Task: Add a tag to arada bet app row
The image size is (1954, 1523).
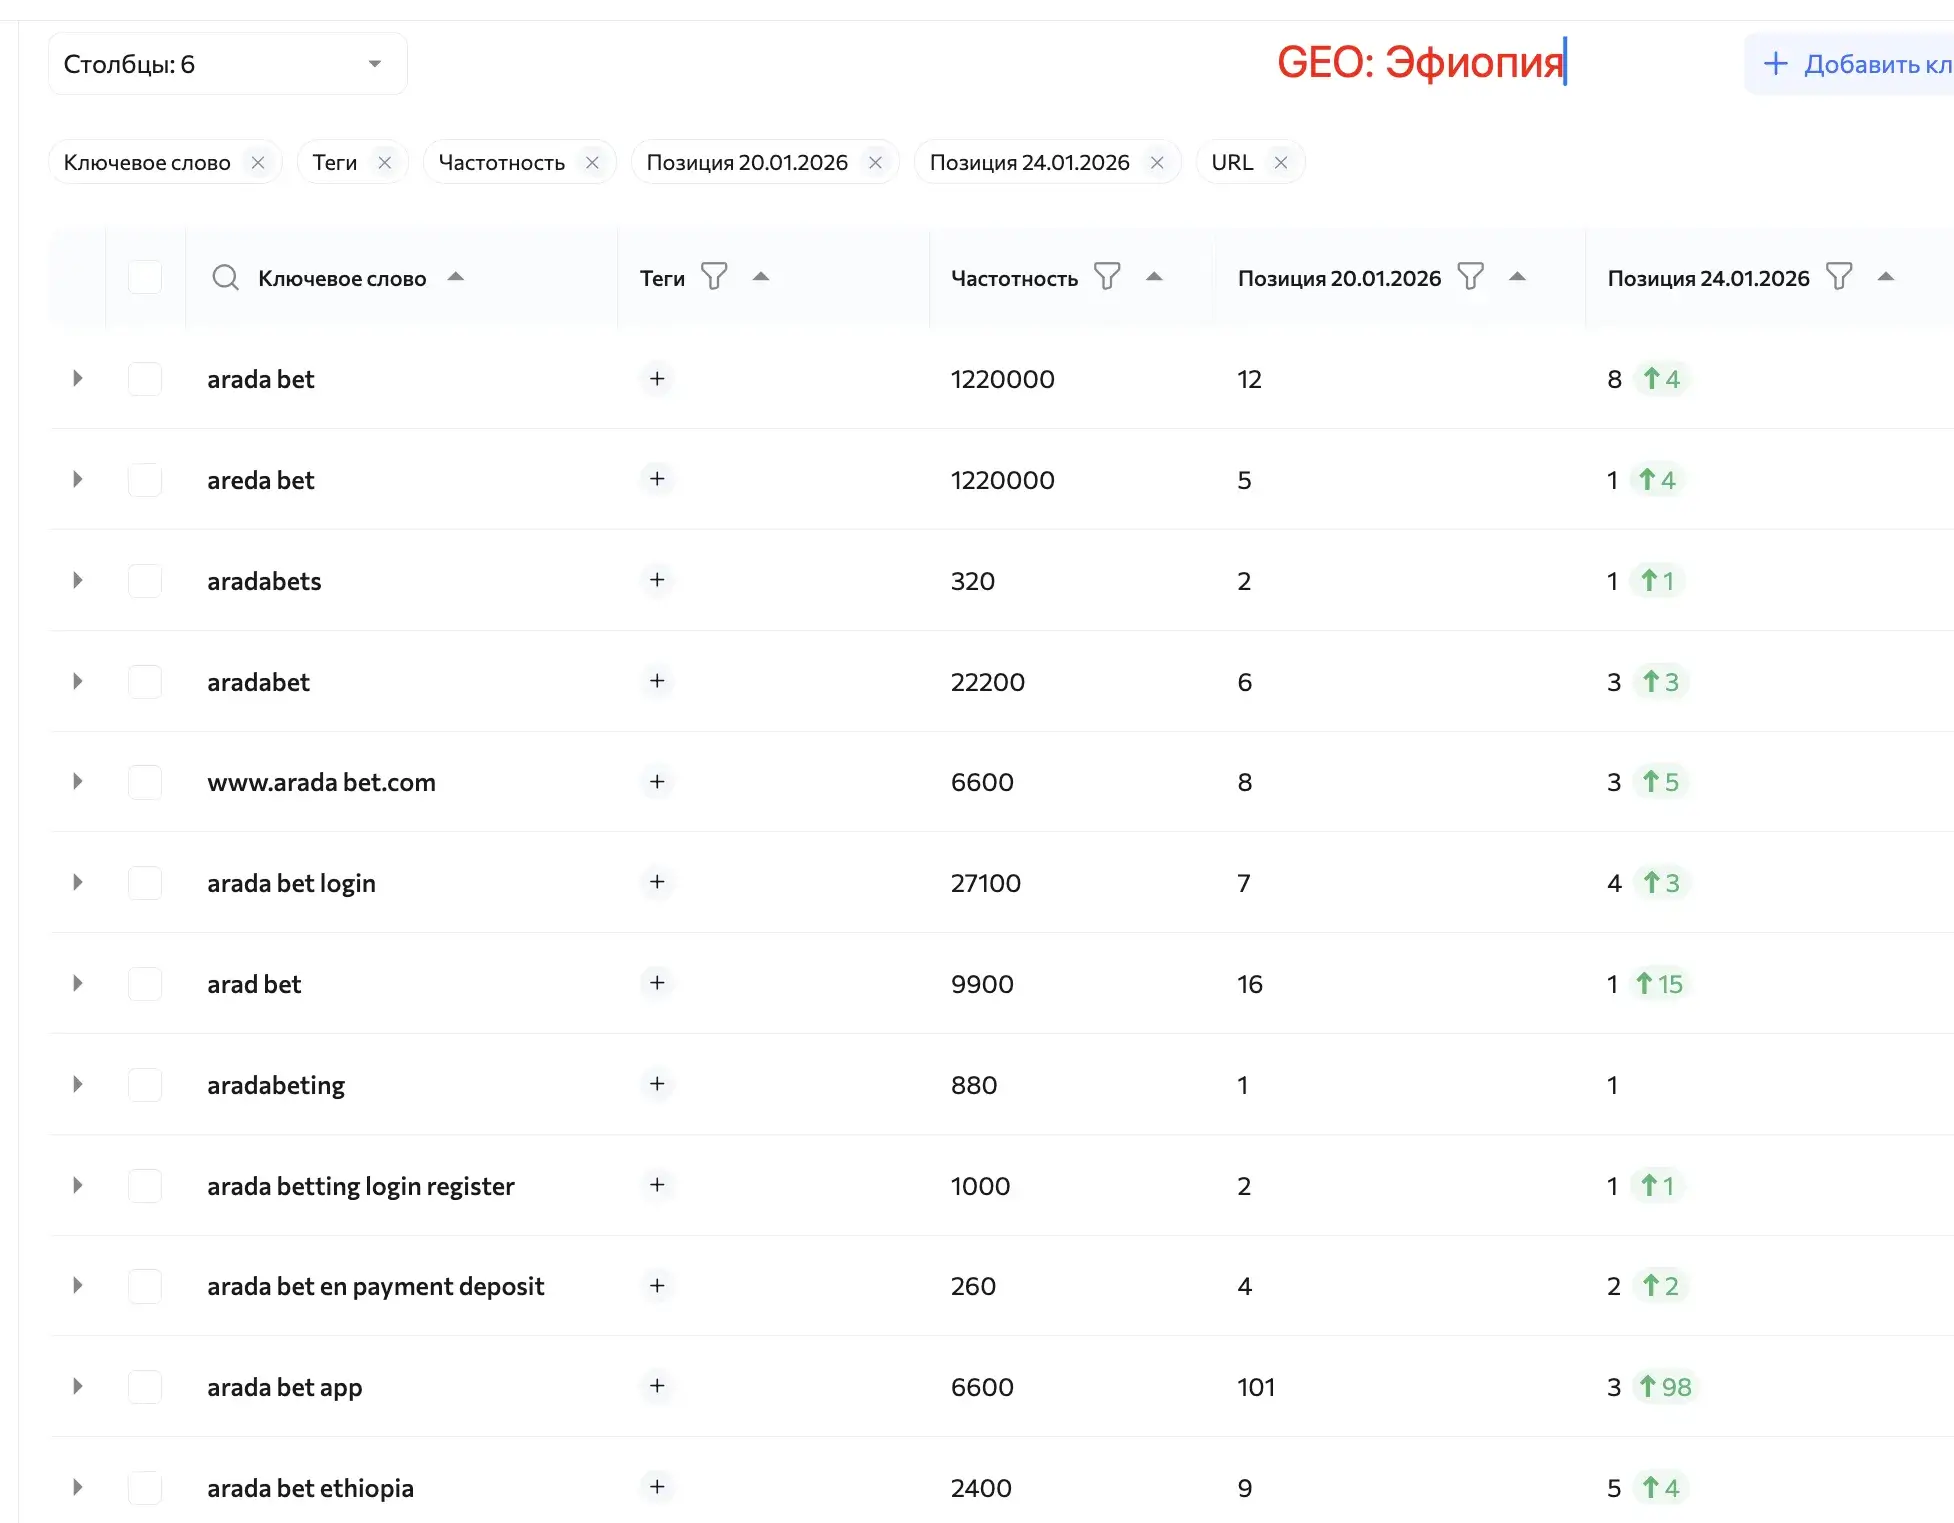Action: pos(657,1386)
